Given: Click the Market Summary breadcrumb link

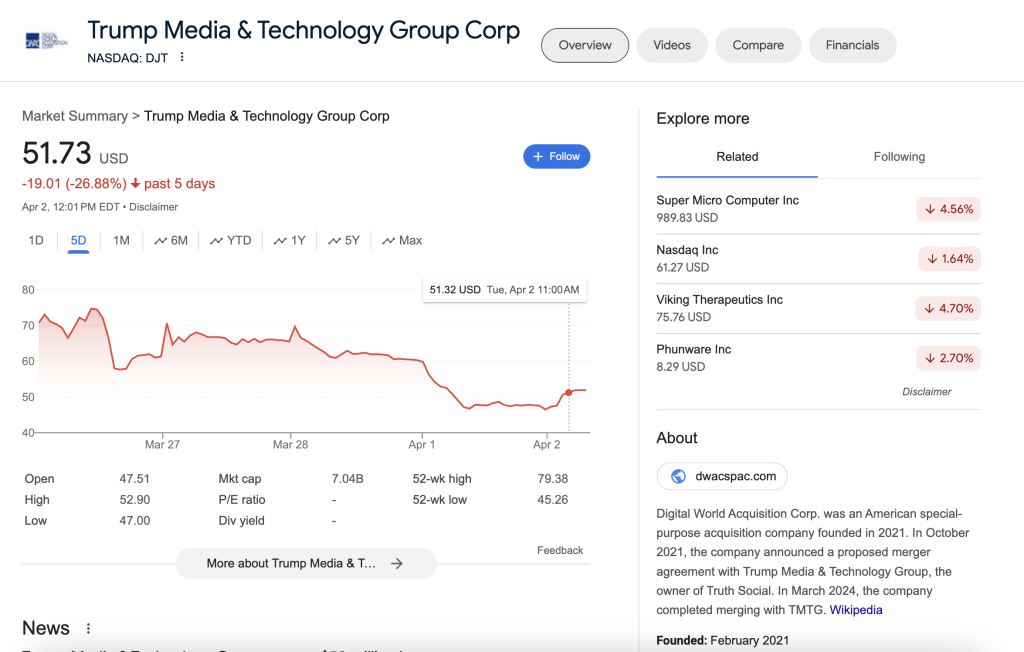Looking at the screenshot, I should pyautogui.click(x=75, y=116).
